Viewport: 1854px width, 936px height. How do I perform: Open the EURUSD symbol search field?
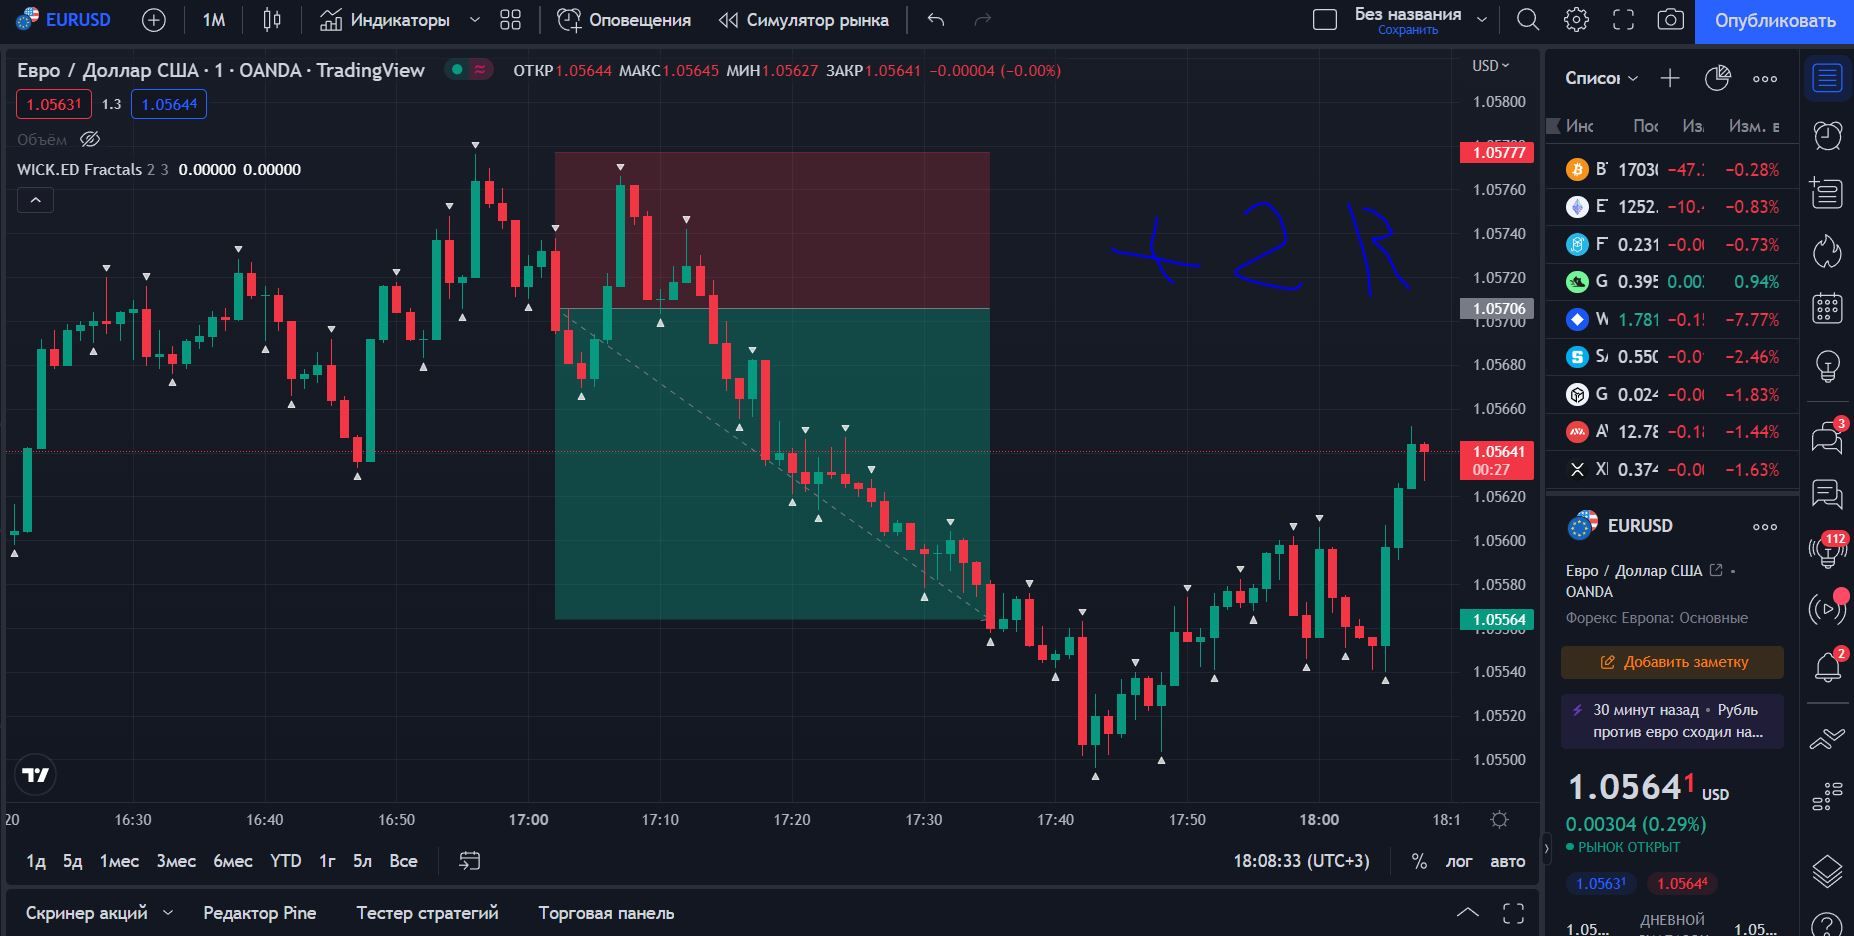[64, 20]
